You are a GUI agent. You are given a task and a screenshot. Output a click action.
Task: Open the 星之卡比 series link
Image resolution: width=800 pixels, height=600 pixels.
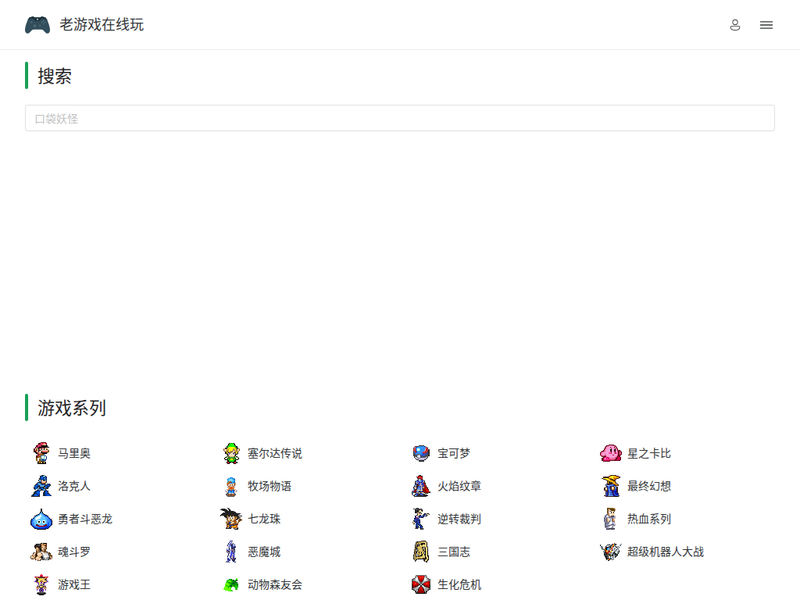click(649, 453)
